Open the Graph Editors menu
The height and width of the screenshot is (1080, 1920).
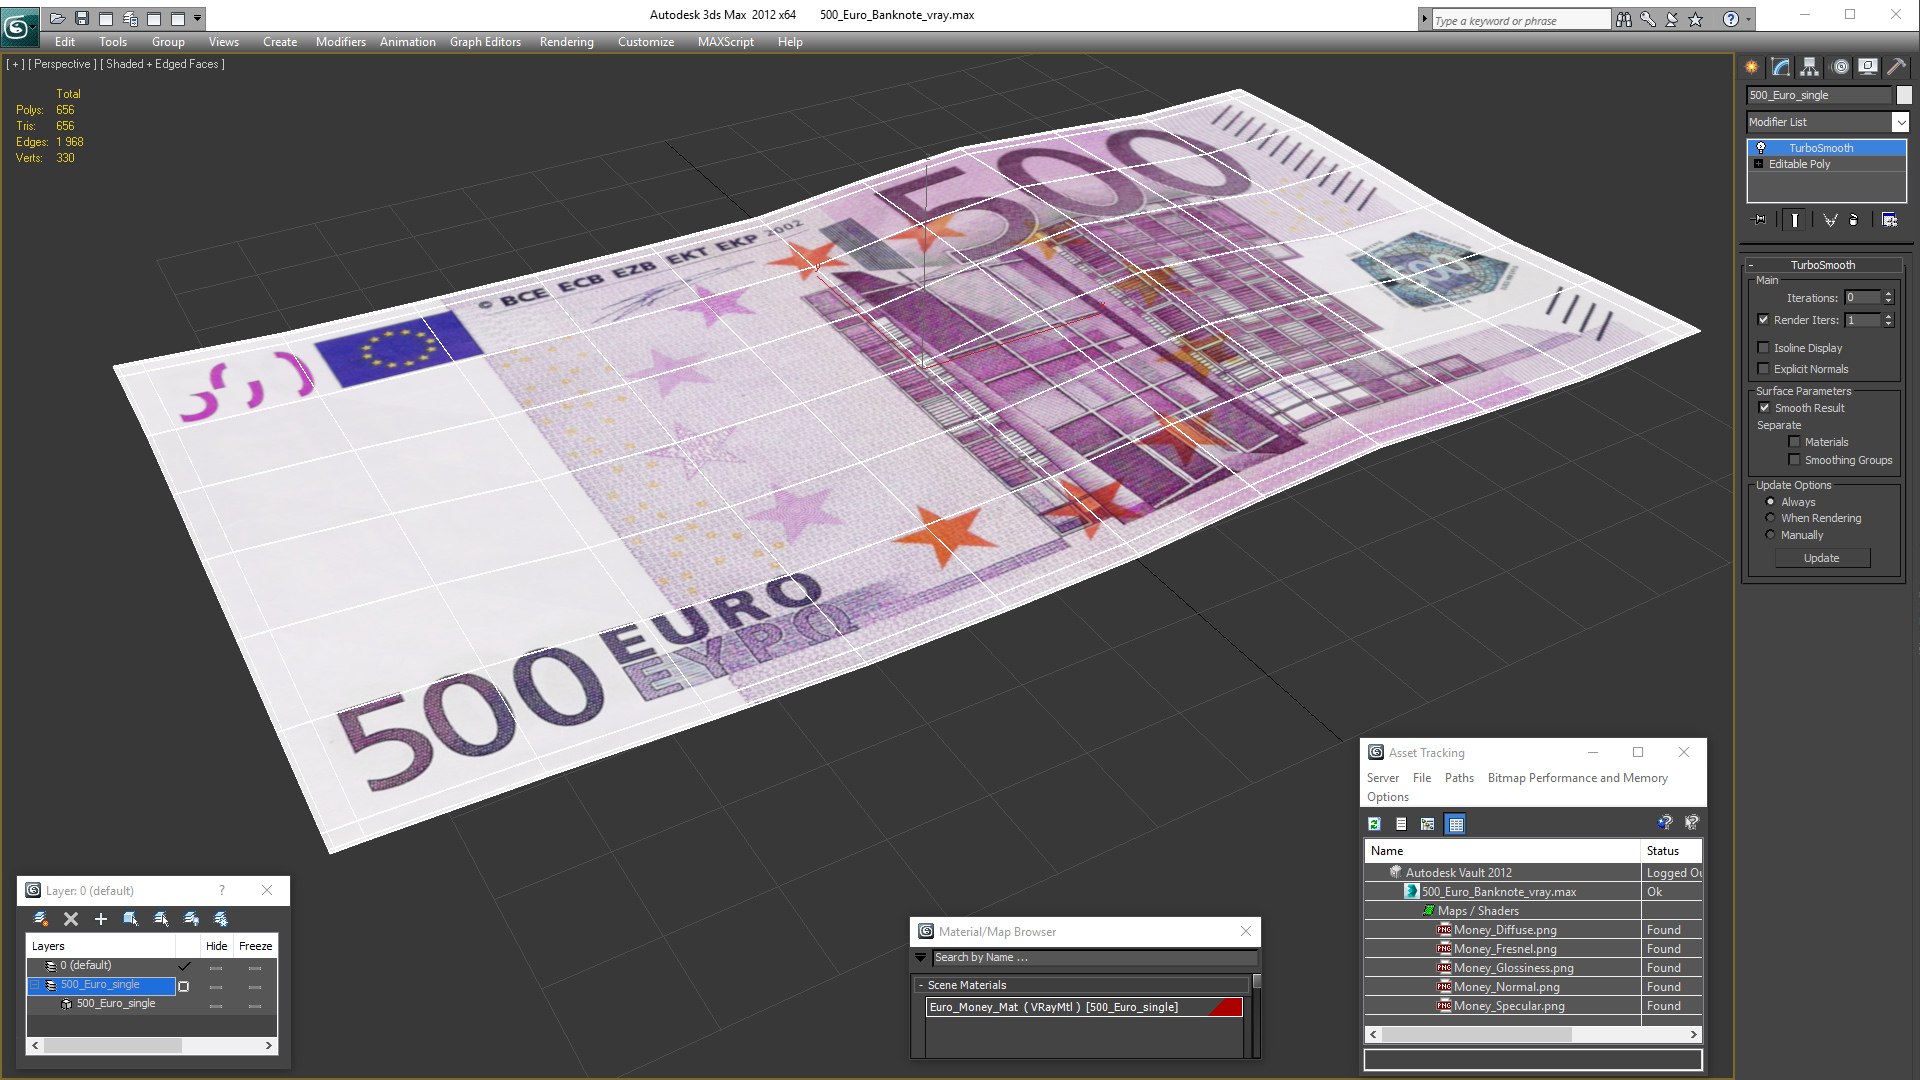tap(485, 42)
